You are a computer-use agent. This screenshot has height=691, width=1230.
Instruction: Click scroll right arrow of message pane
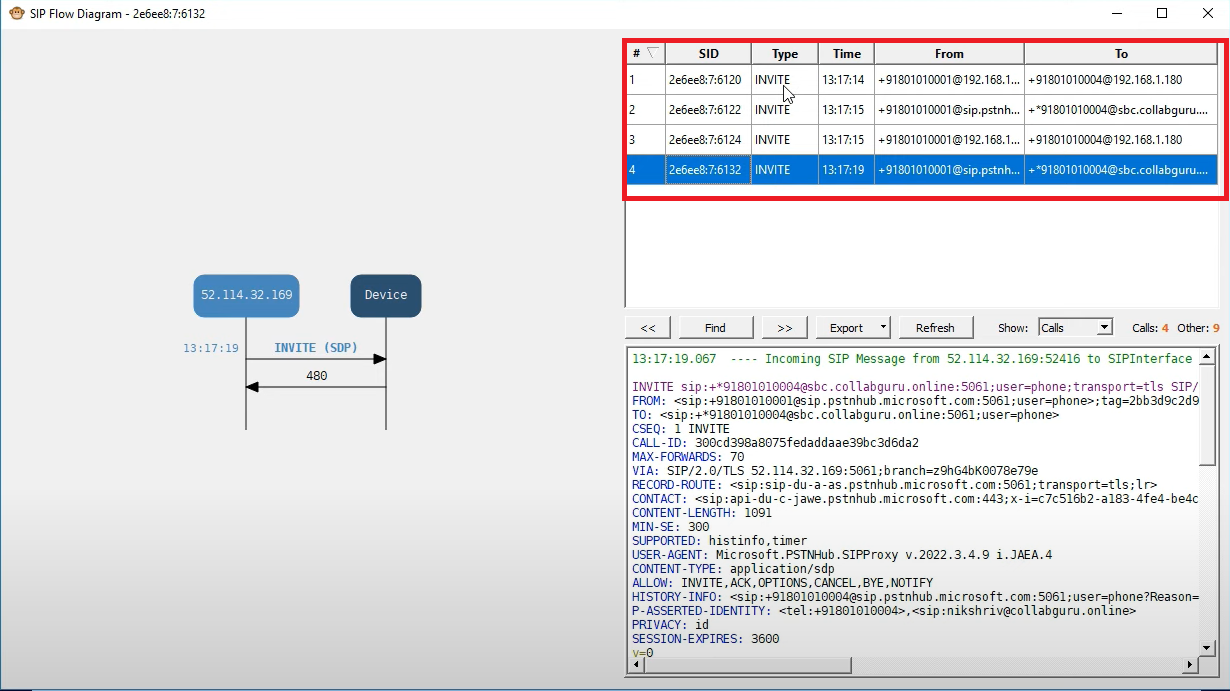click(1190, 665)
